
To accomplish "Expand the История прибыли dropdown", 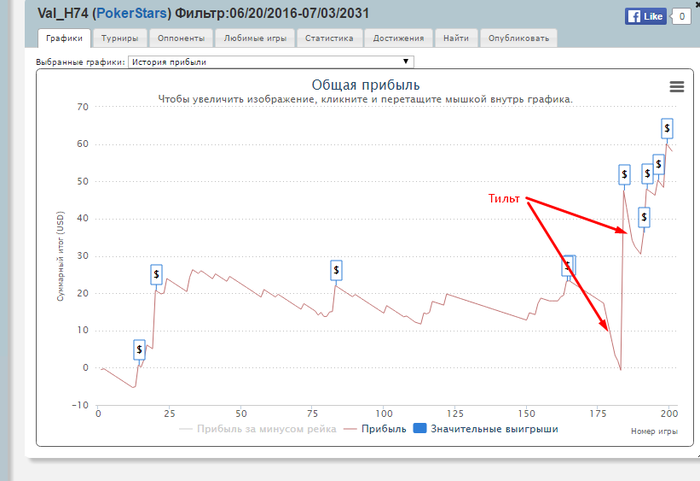I will [x=271, y=62].
